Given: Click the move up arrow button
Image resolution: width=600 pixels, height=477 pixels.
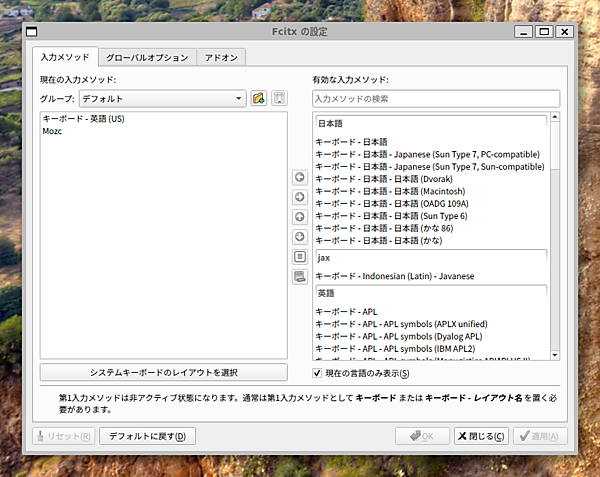Looking at the screenshot, I should tap(299, 217).
